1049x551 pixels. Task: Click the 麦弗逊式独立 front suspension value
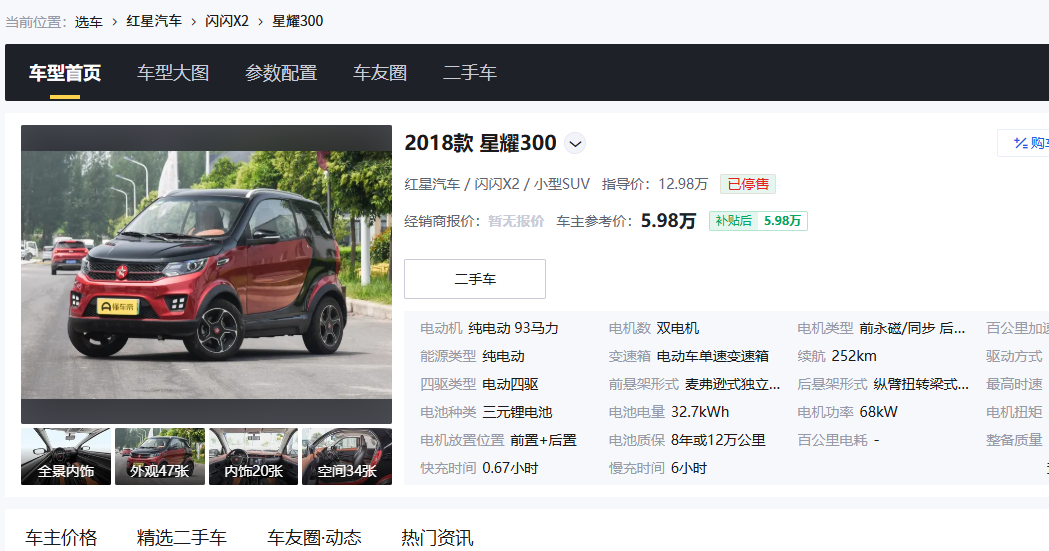[x=733, y=384]
